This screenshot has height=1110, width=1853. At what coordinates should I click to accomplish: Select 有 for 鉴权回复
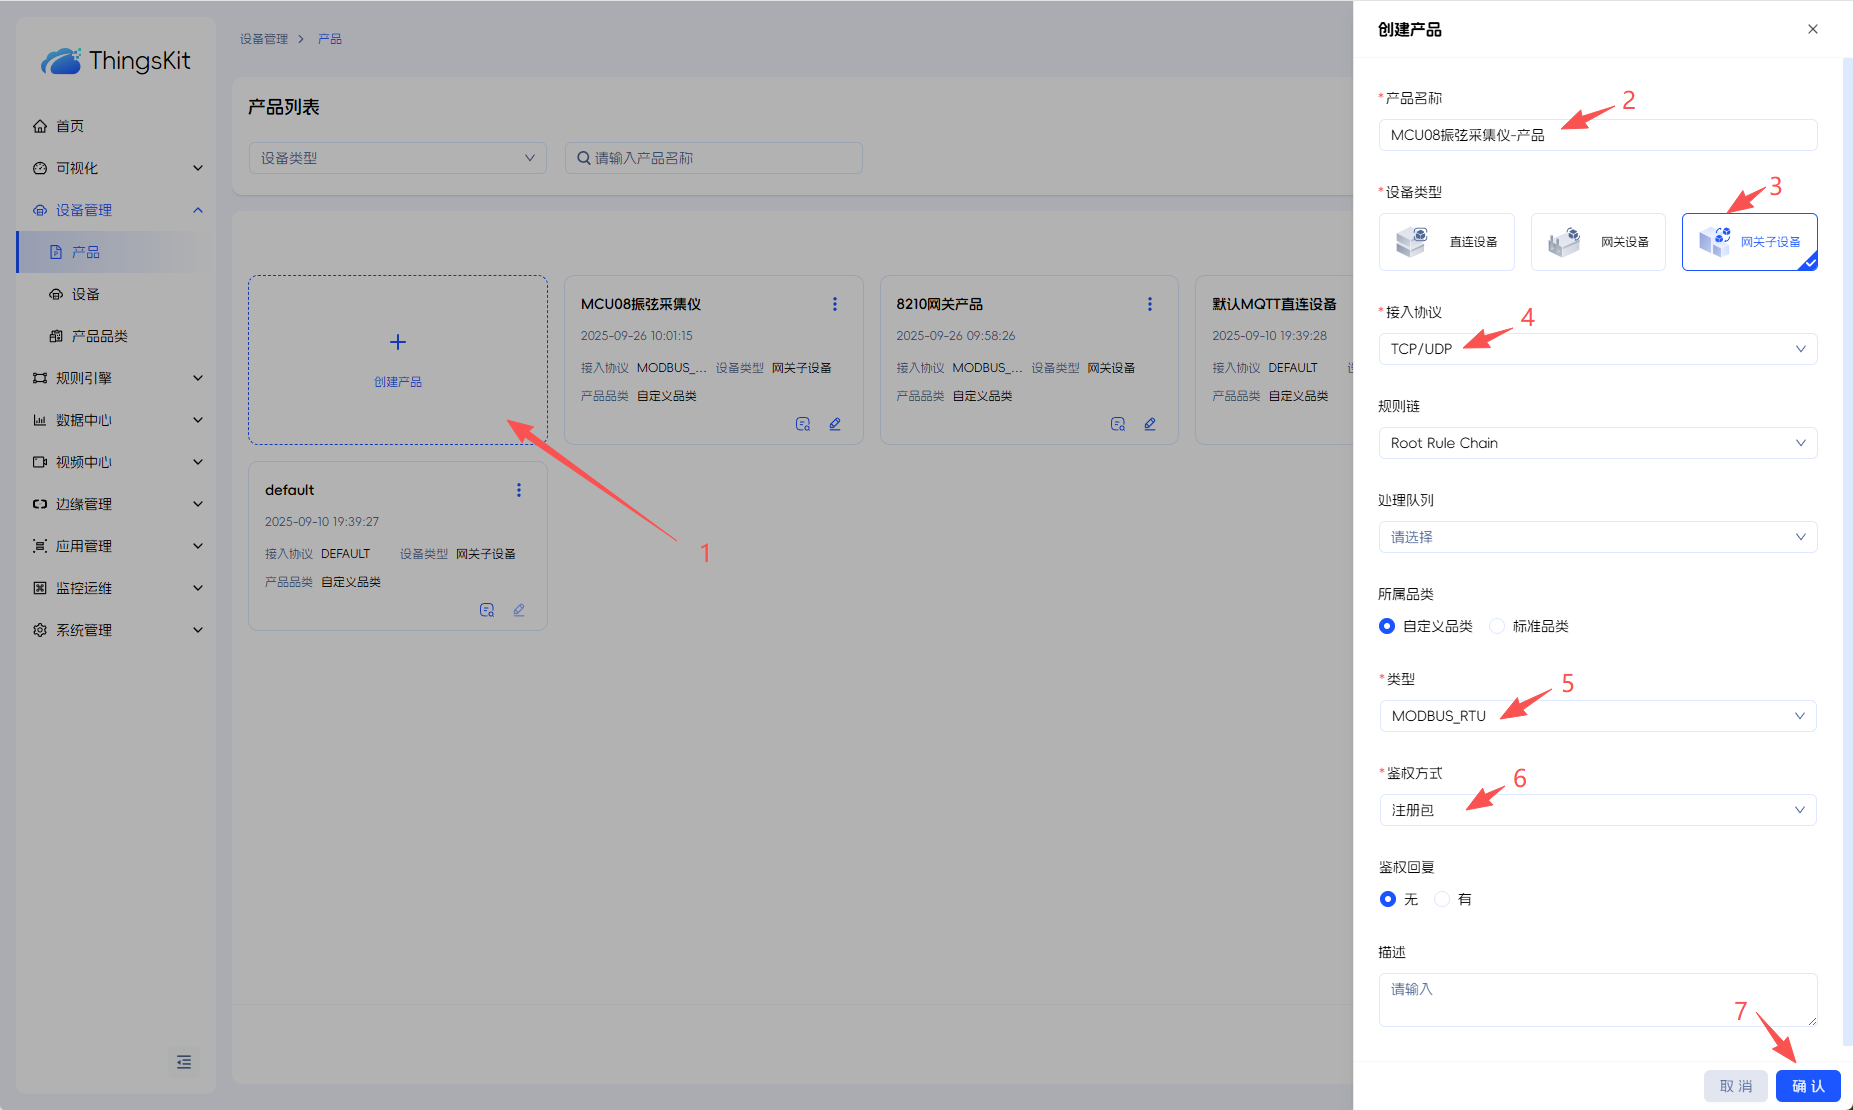[1442, 899]
